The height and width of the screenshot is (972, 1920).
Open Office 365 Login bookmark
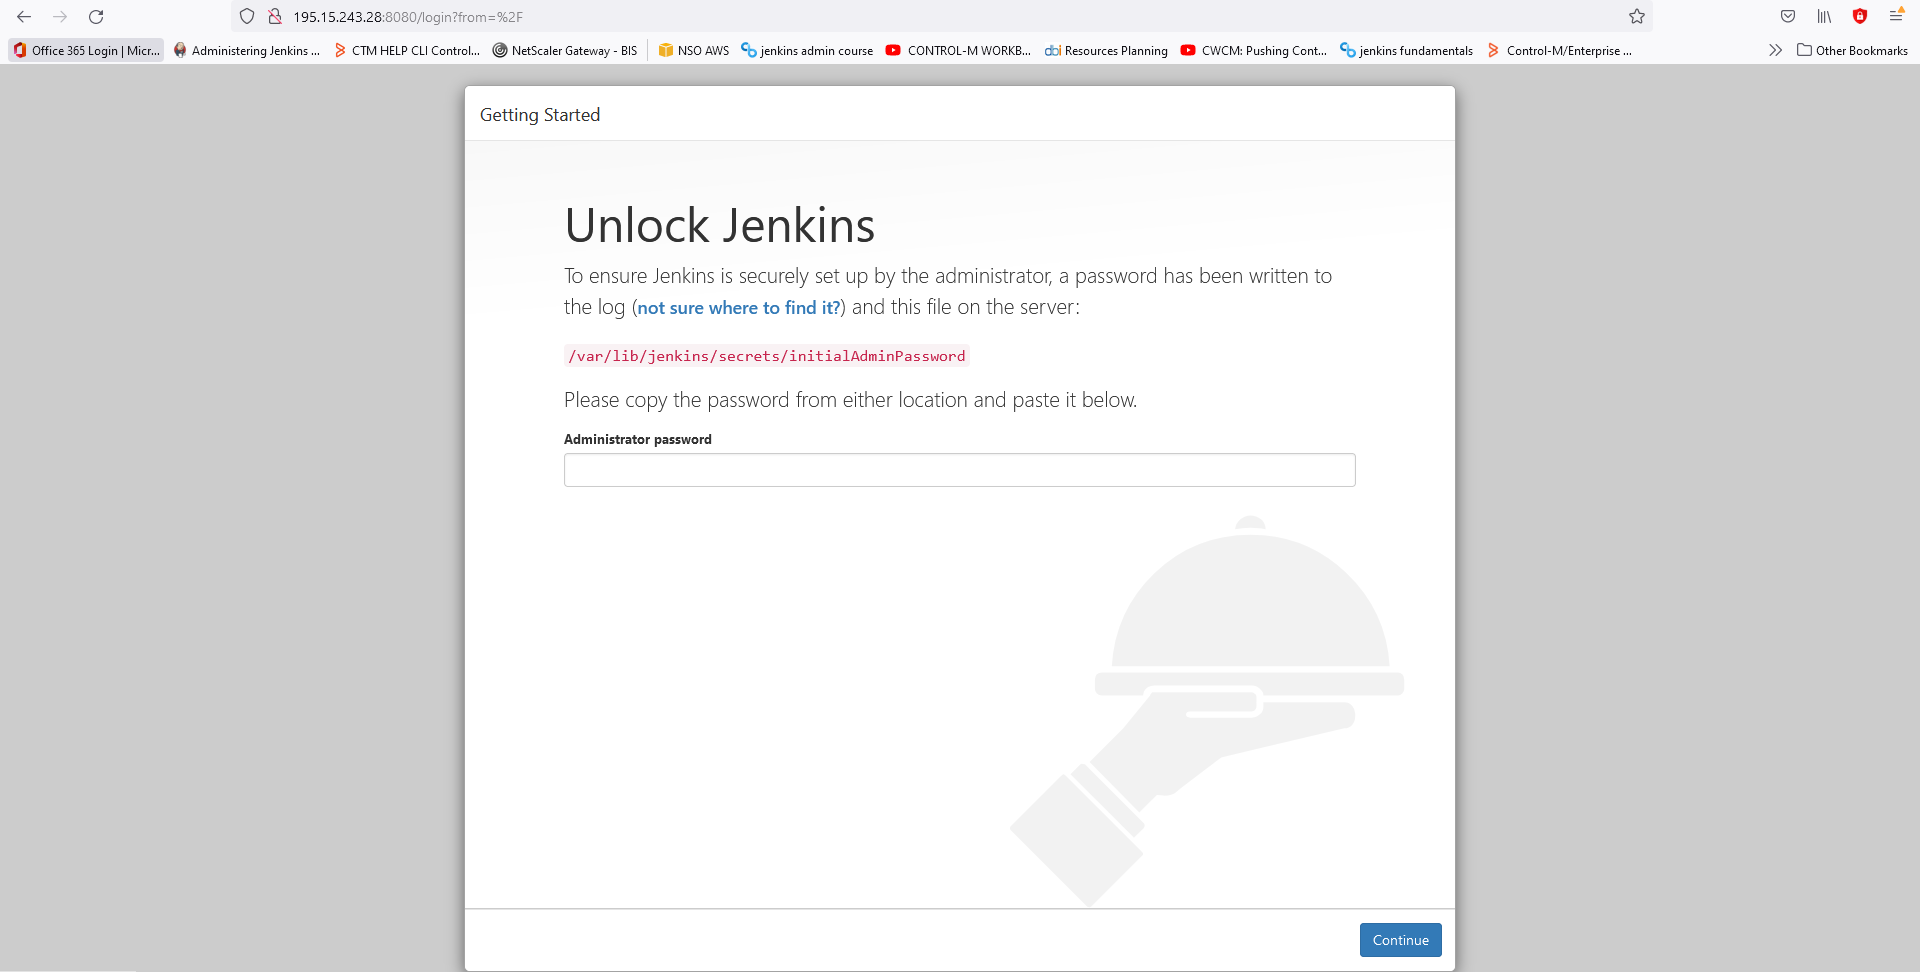coord(86,50)
